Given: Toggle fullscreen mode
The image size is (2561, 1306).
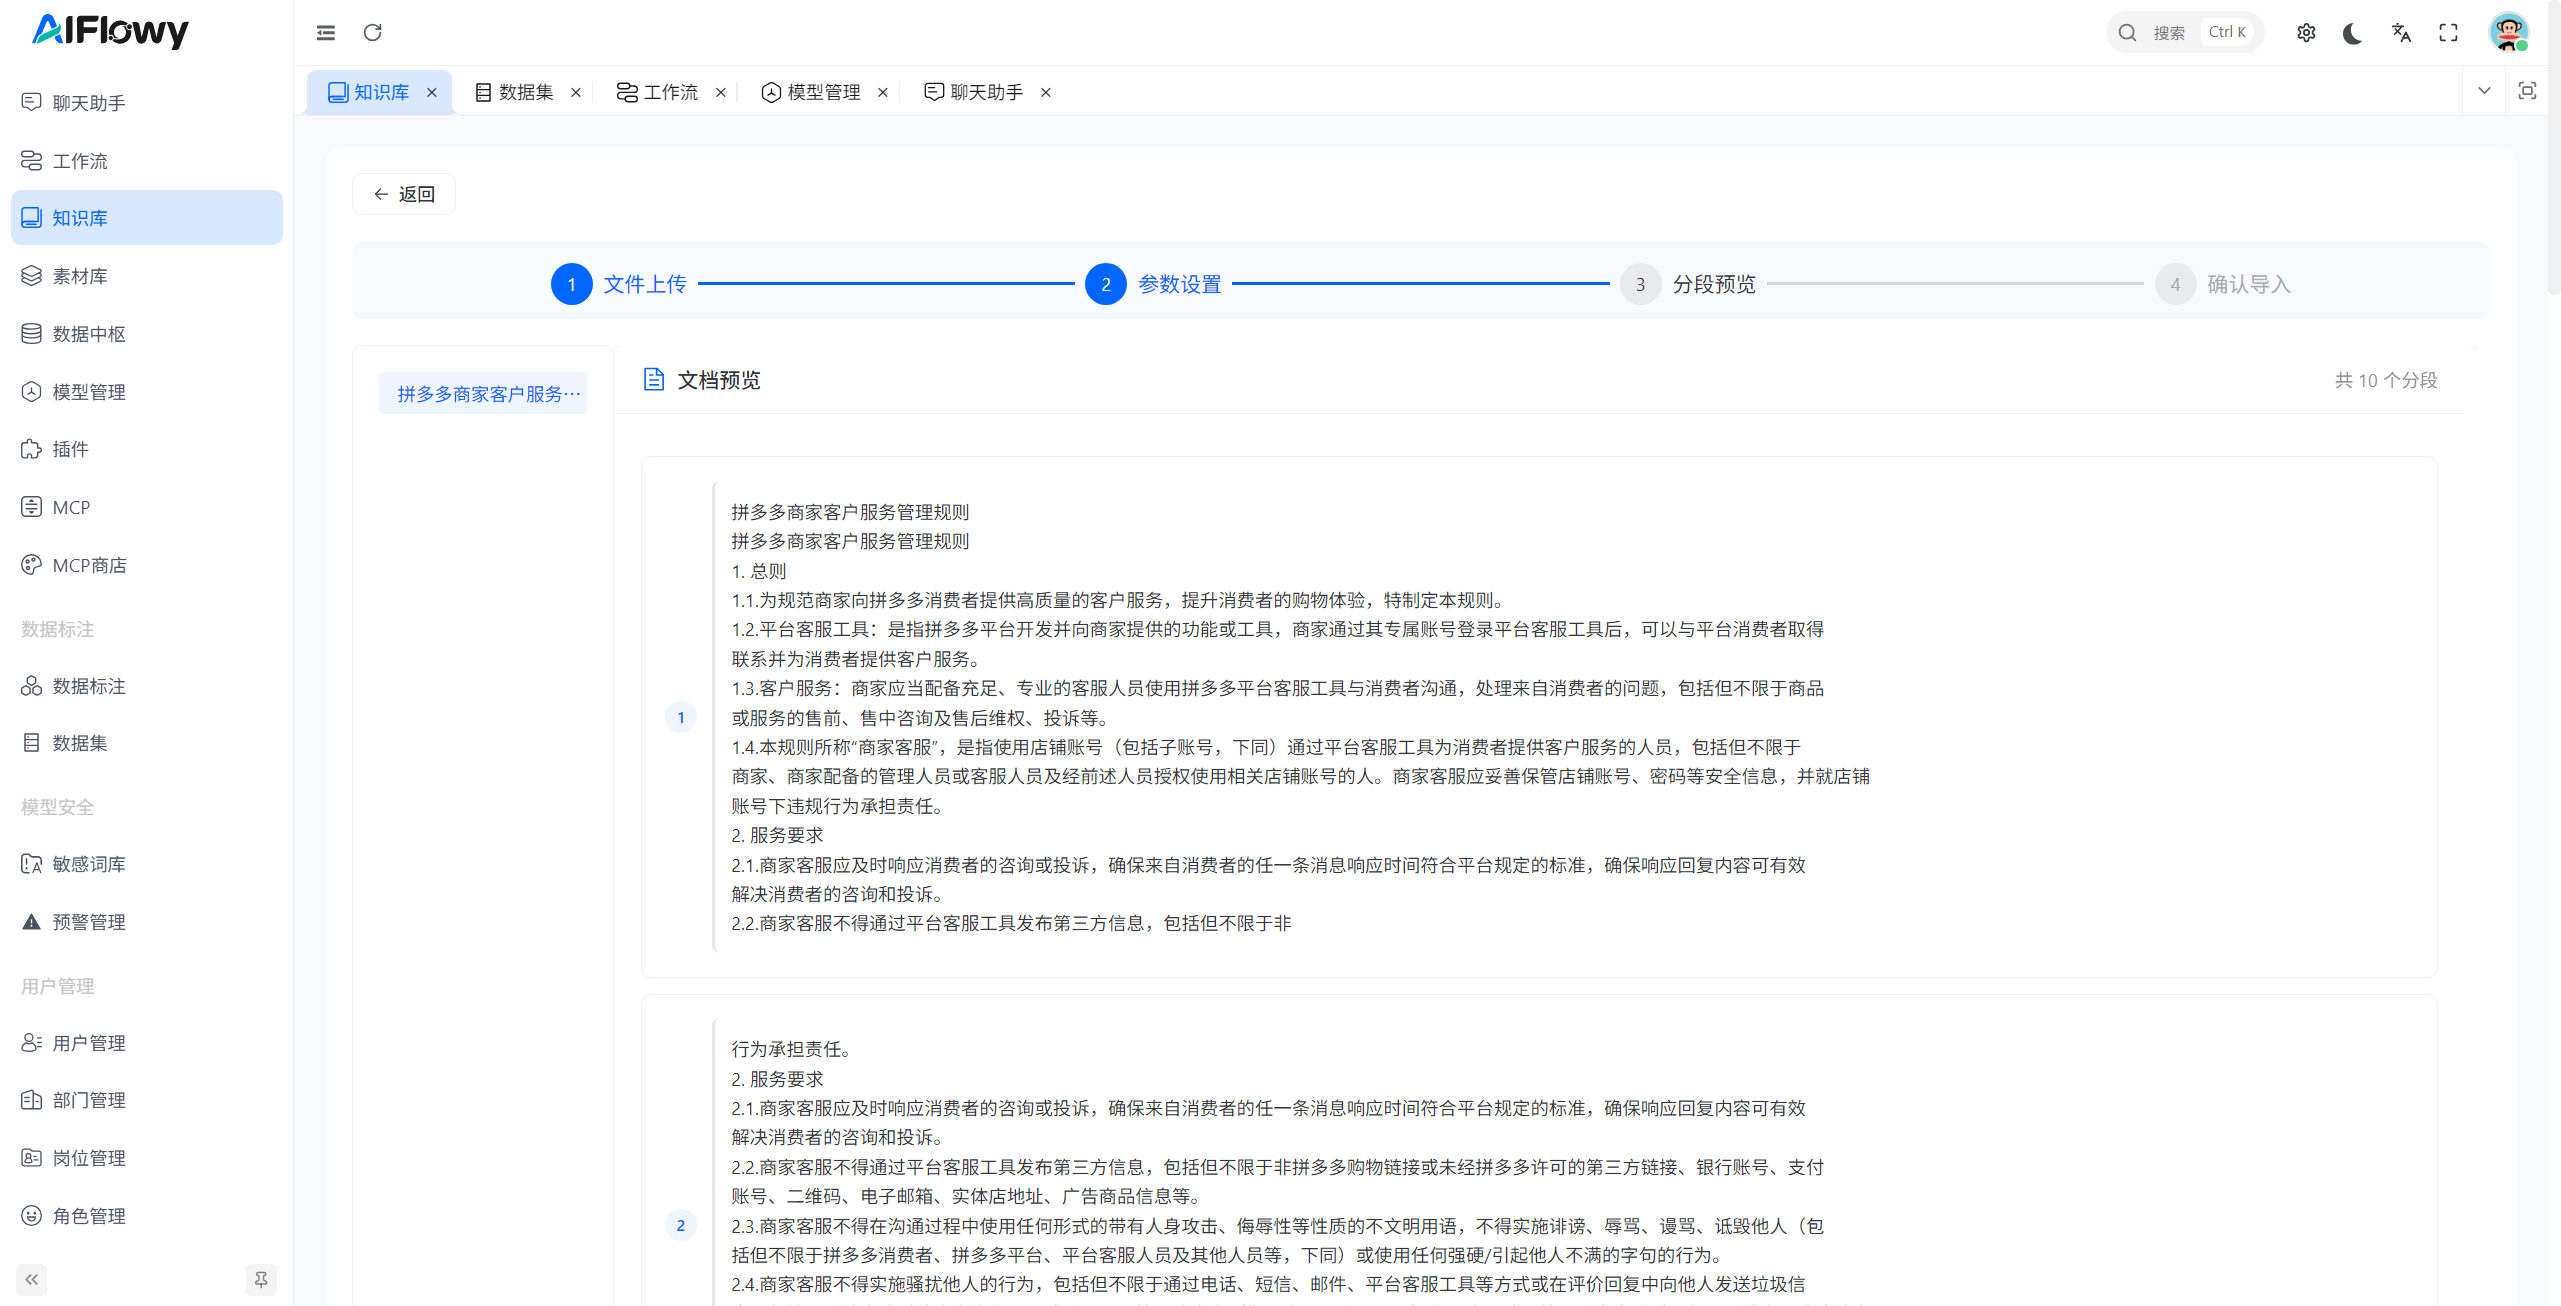Looking at the screenshot, I should pos(2448,32).
